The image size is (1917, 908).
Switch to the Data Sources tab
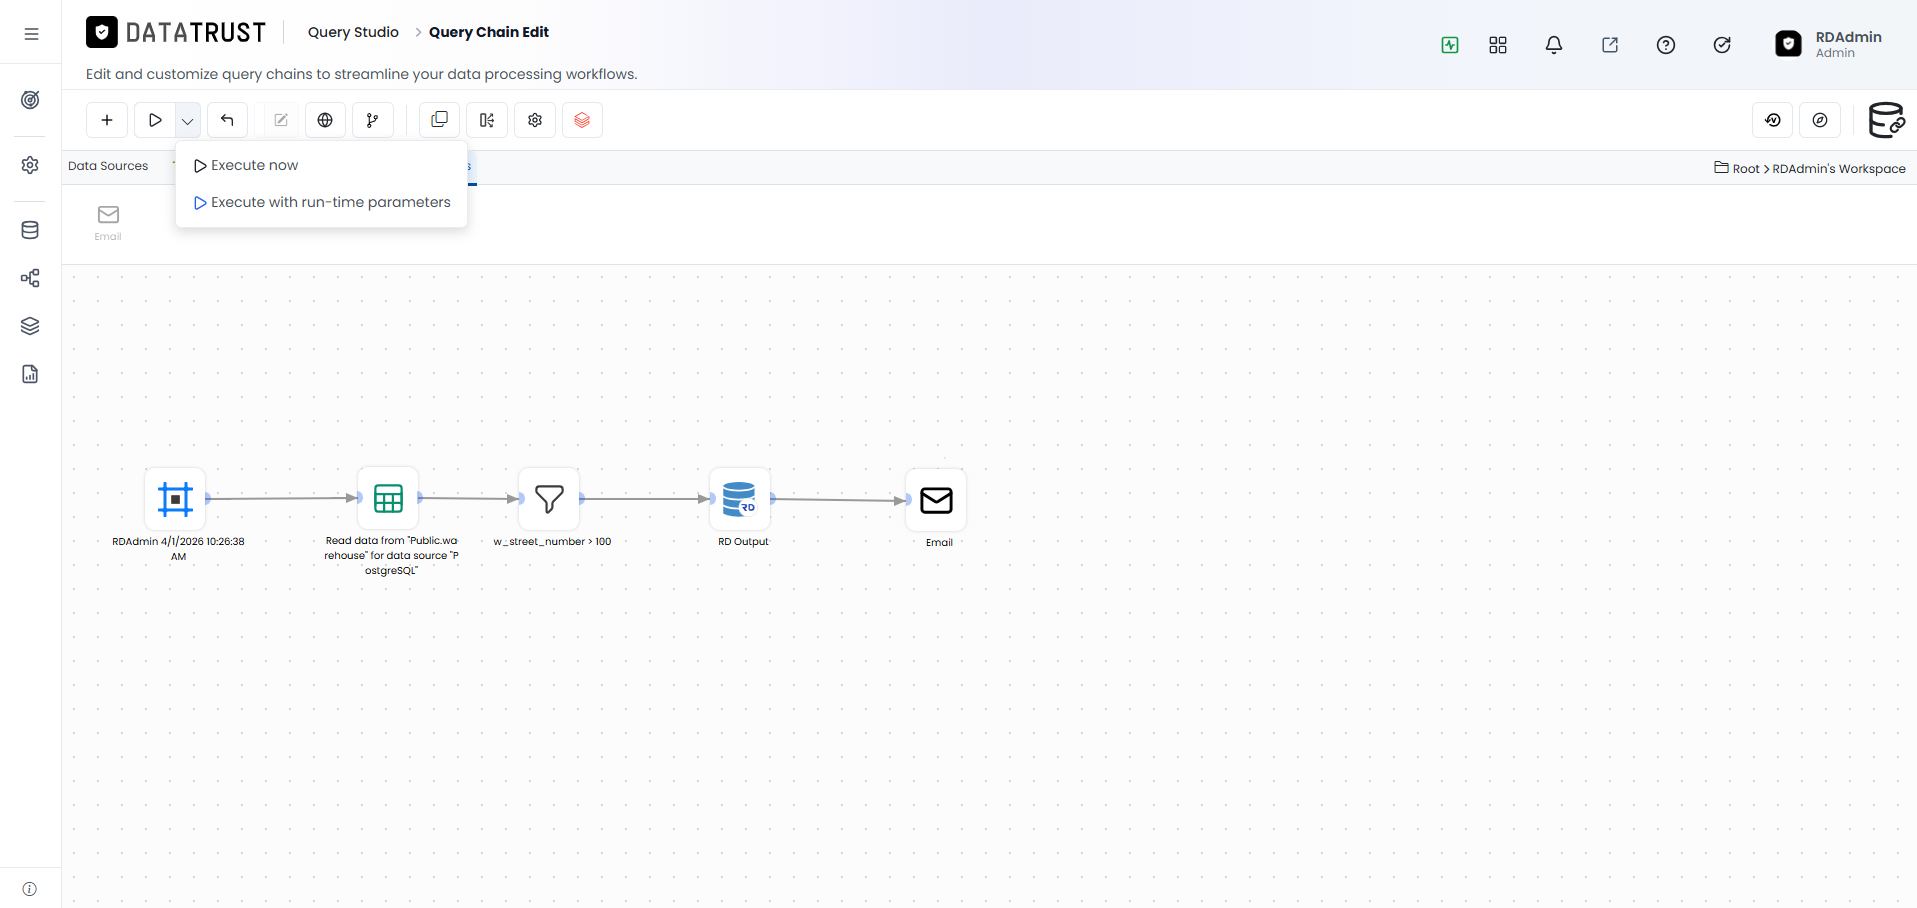pos(108,166)
